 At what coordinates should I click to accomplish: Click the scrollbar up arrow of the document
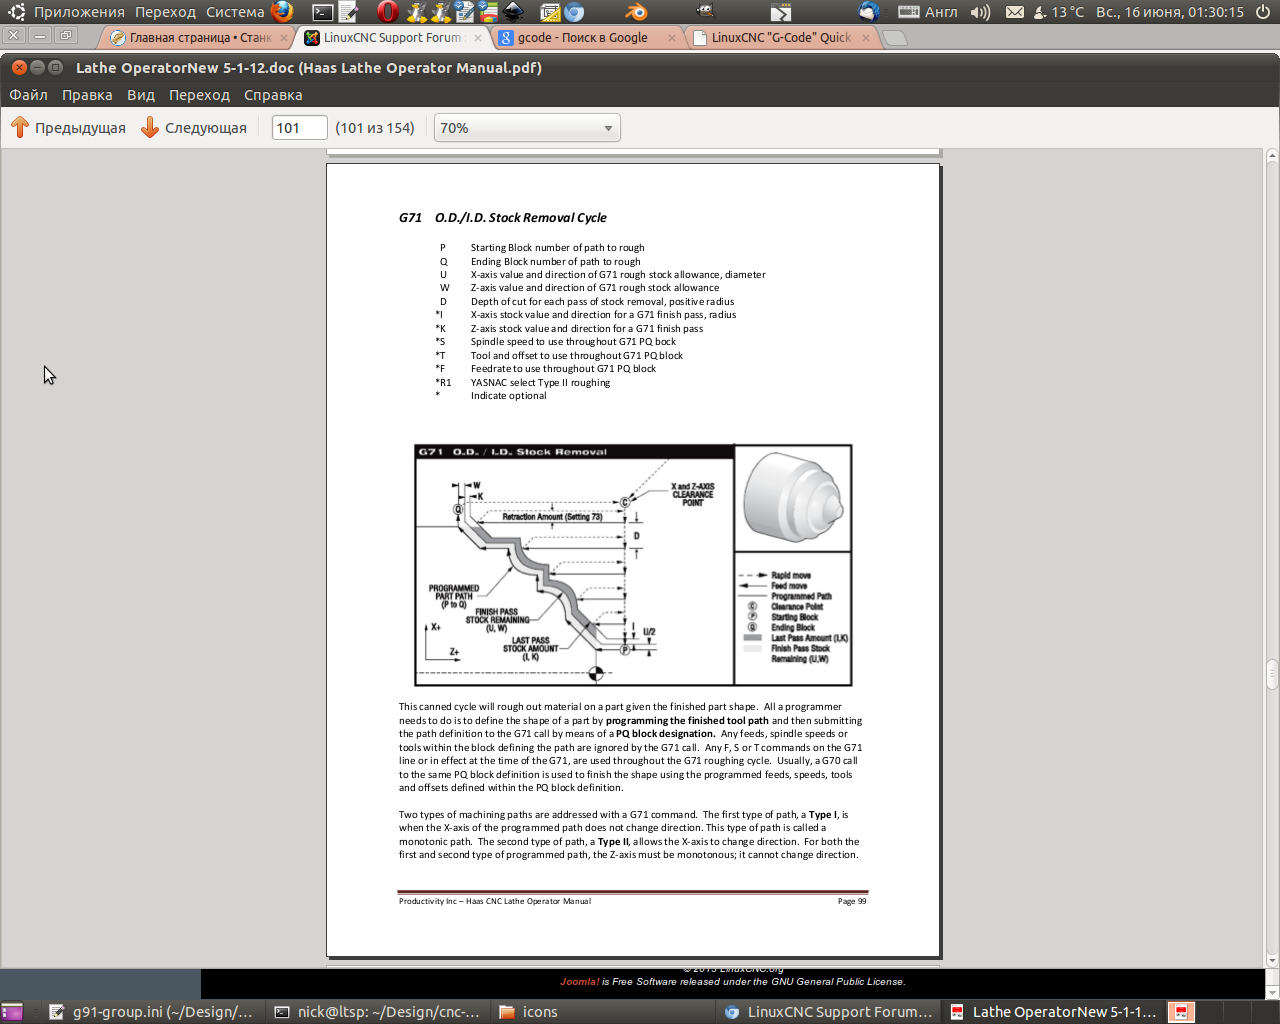point(1272,156)
